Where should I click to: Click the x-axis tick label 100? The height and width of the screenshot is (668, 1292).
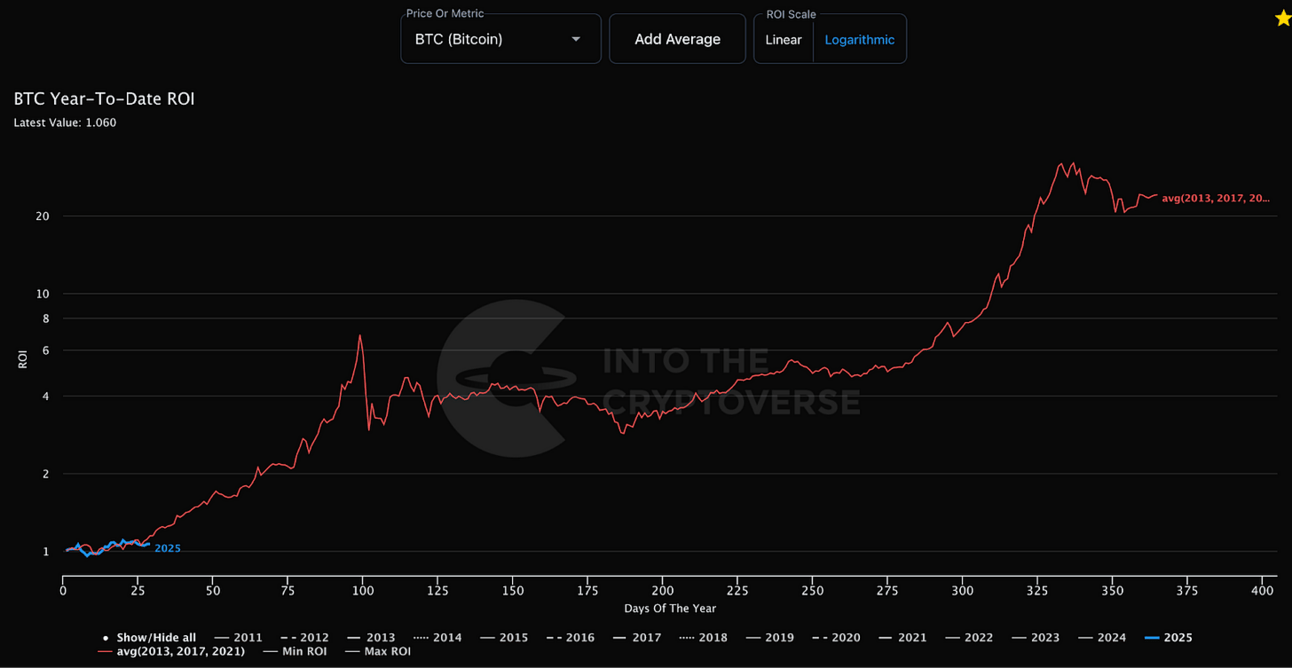point(362,591)
